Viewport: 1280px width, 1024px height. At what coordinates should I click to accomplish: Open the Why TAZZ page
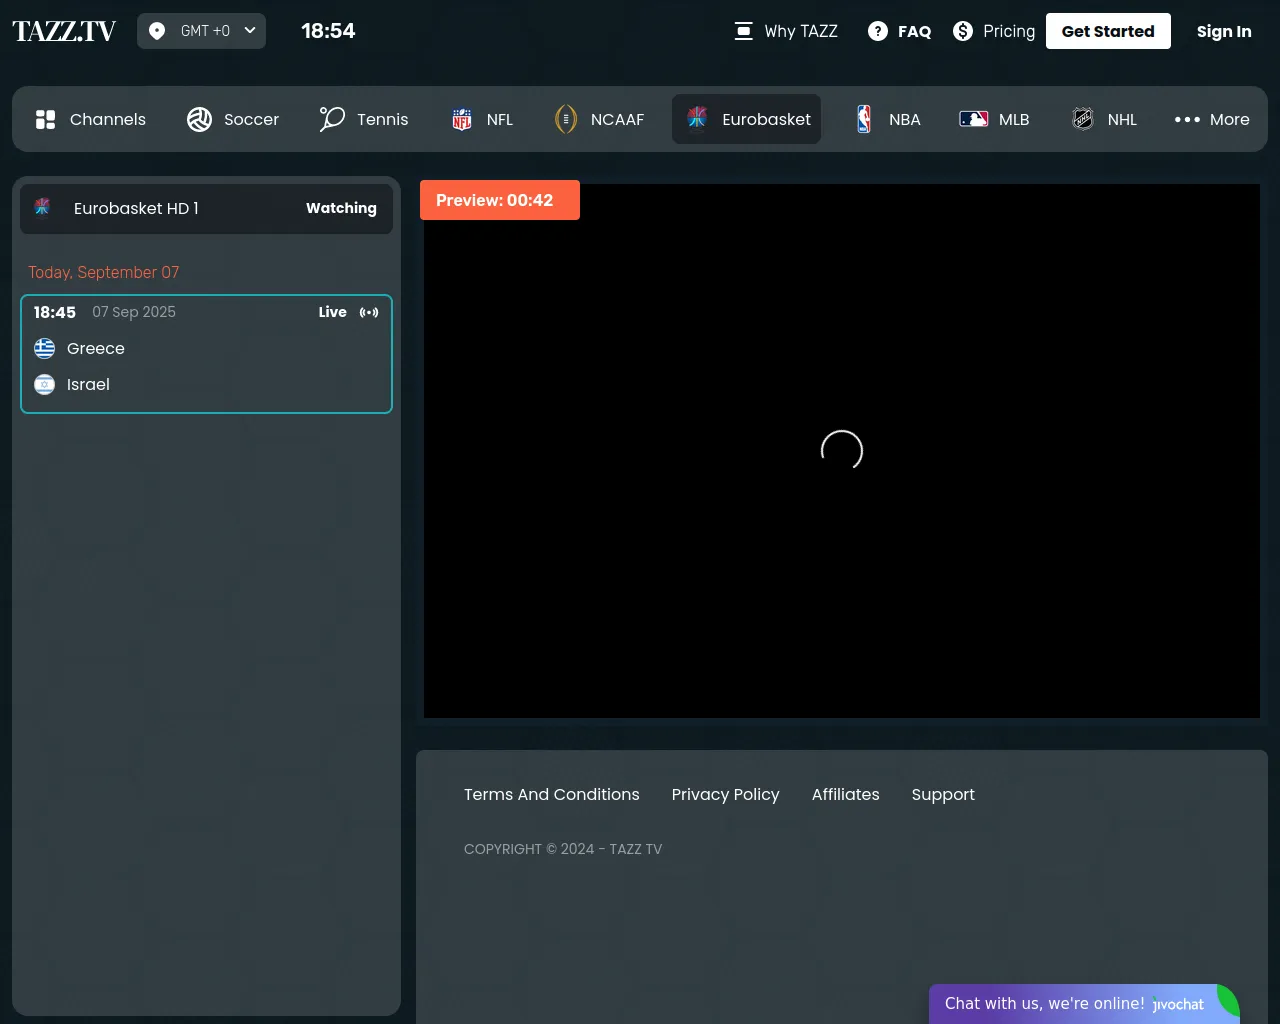tap(786, 32)
